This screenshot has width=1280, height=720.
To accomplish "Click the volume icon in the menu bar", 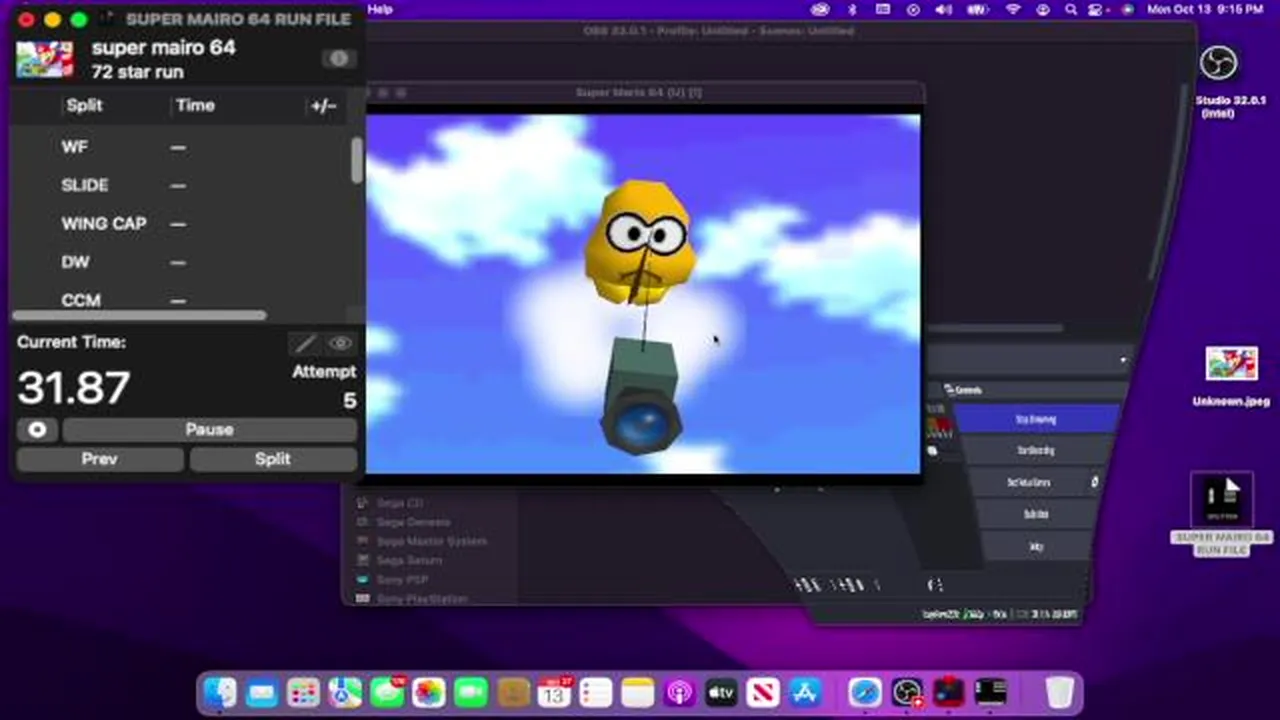I will (944, 9).
